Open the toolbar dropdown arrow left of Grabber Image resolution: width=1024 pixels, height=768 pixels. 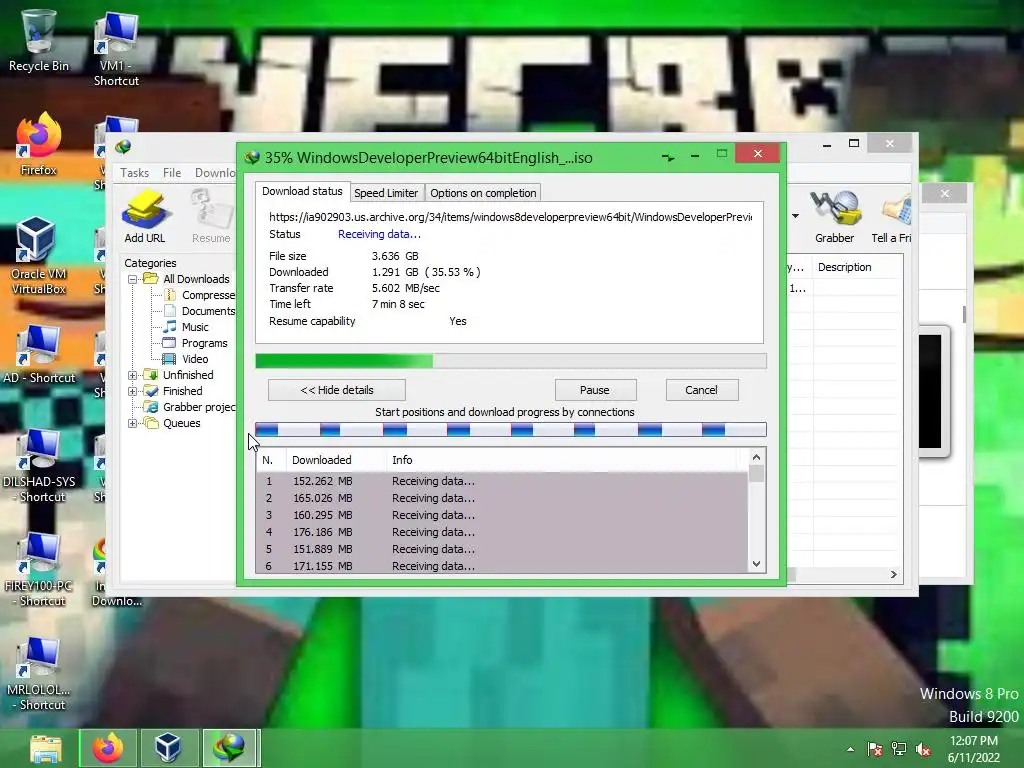tap(795, 216)
